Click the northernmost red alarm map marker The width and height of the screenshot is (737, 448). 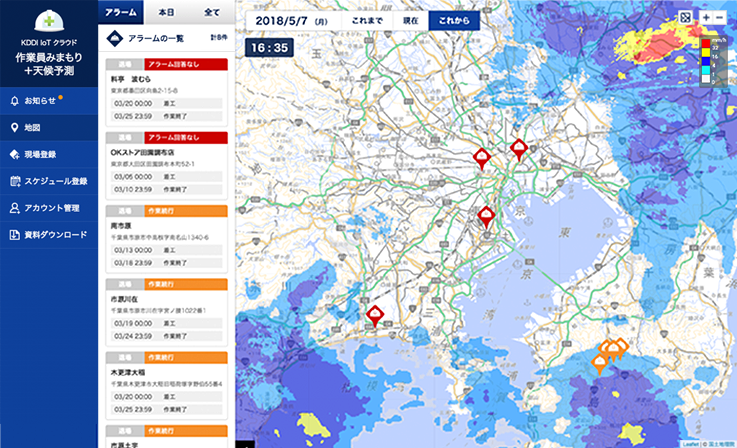click(518, 149)
